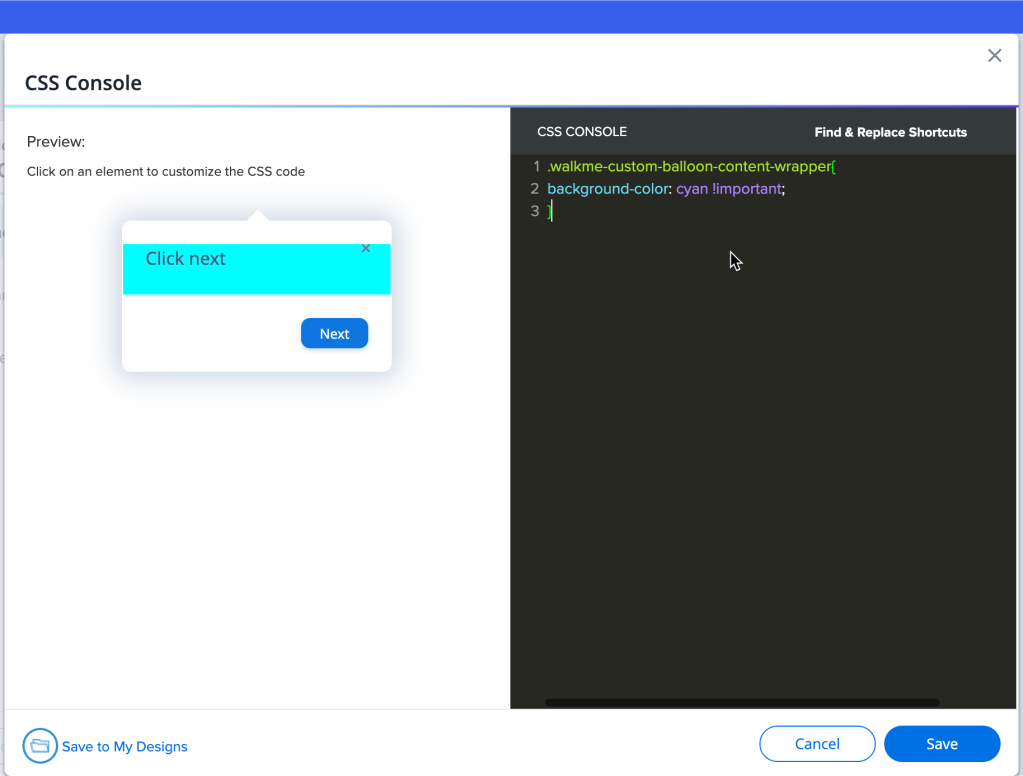Image resolution: width=1023 pixels, height=776 pixels.
Task: Click the .walkme-custom-balloon-content-wrapper selector in the code
Action: [x=688, y=166]
